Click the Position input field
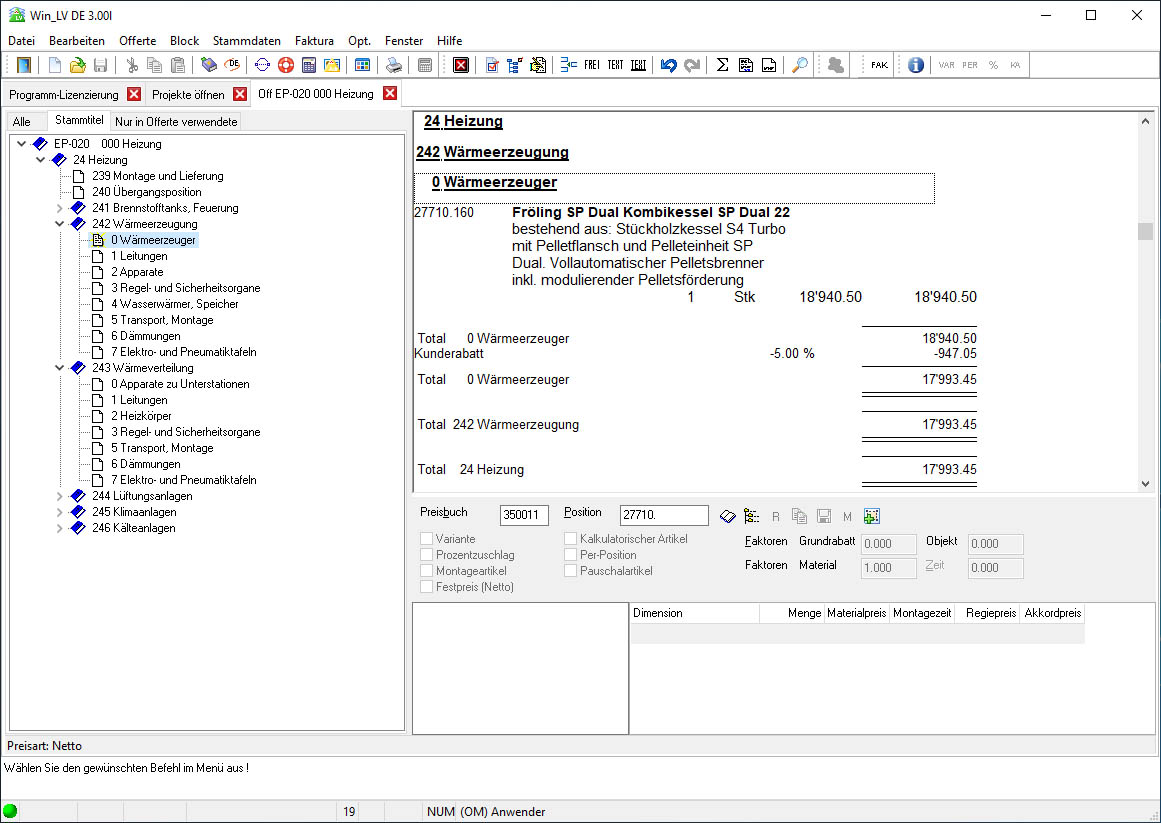The image size is (1161, 823). pos(664,515)
